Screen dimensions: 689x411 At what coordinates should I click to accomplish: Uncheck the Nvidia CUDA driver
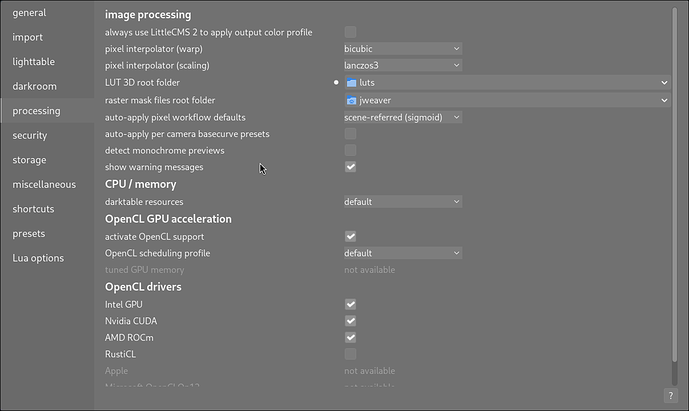click(x=350, y=321)
